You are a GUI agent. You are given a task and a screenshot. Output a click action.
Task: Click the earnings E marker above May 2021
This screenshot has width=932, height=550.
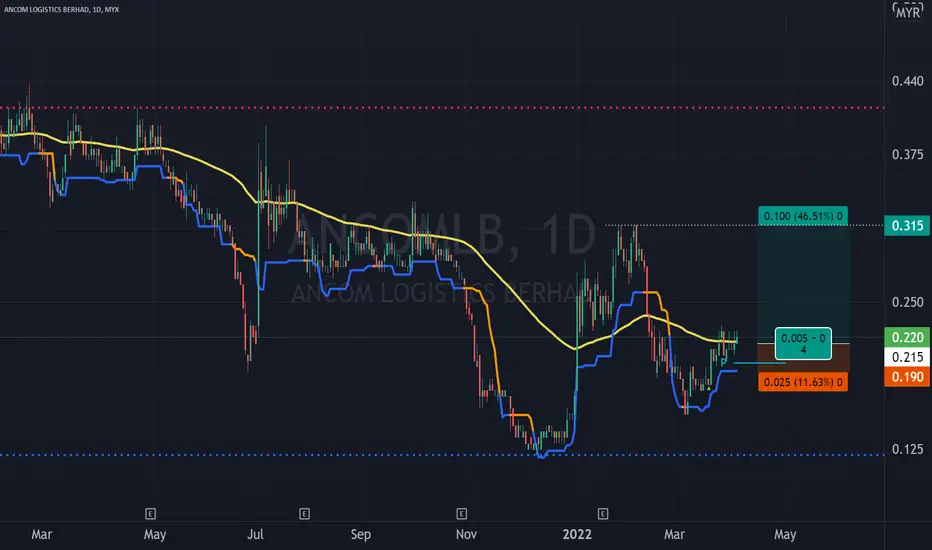[150, 513]
